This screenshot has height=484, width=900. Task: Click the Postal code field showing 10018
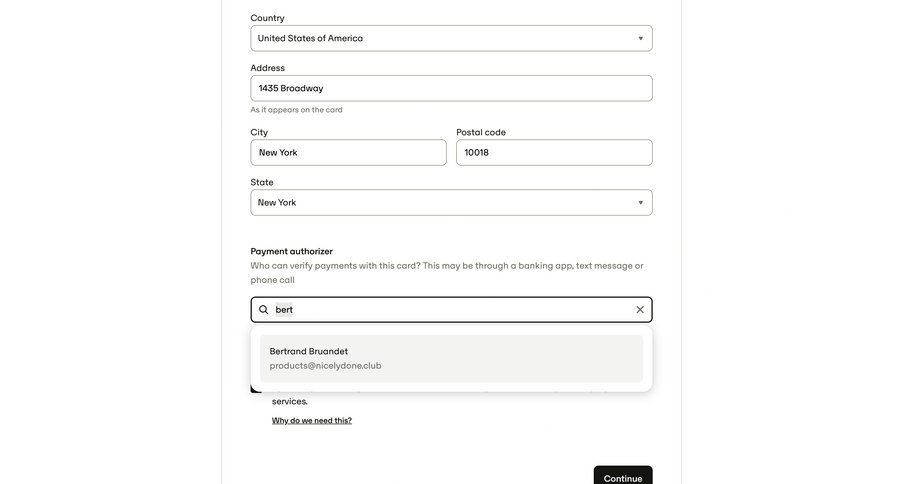click(554, 153)
